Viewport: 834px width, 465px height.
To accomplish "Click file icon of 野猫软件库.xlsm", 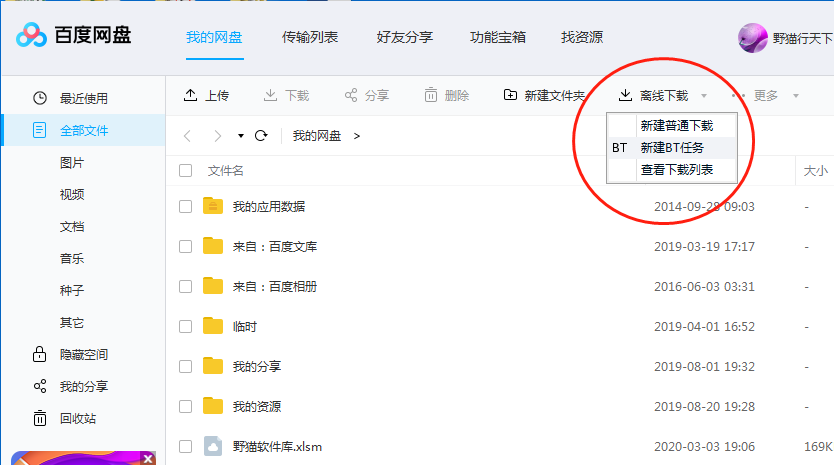I will (213, 446).
